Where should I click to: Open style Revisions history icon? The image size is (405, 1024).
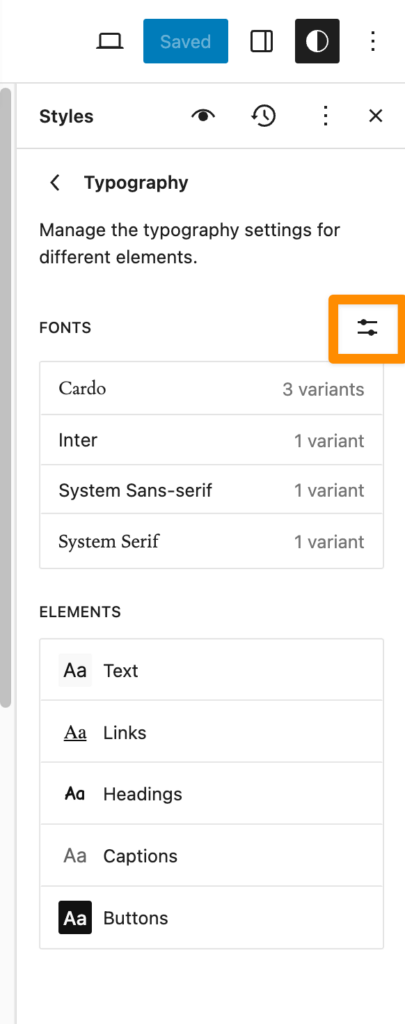click(264, 116)
